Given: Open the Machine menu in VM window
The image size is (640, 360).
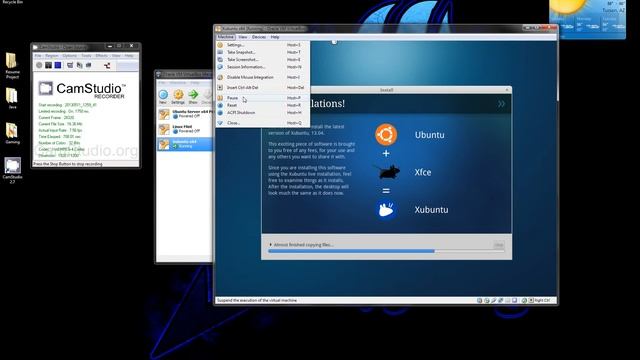Looking at the screenshot, I should (225, 37).
